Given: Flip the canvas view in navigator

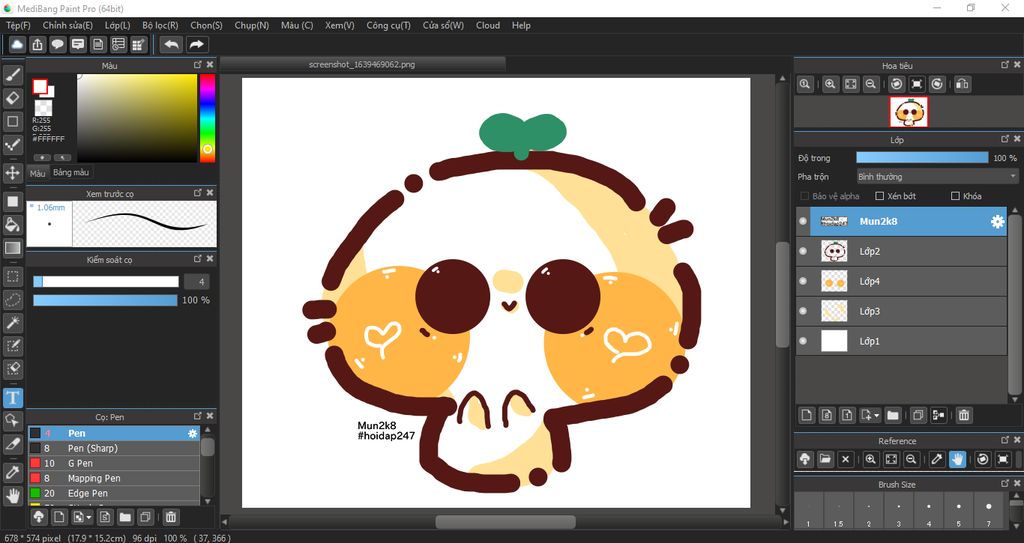Looking at the screenshot, I should click(962, 84).
